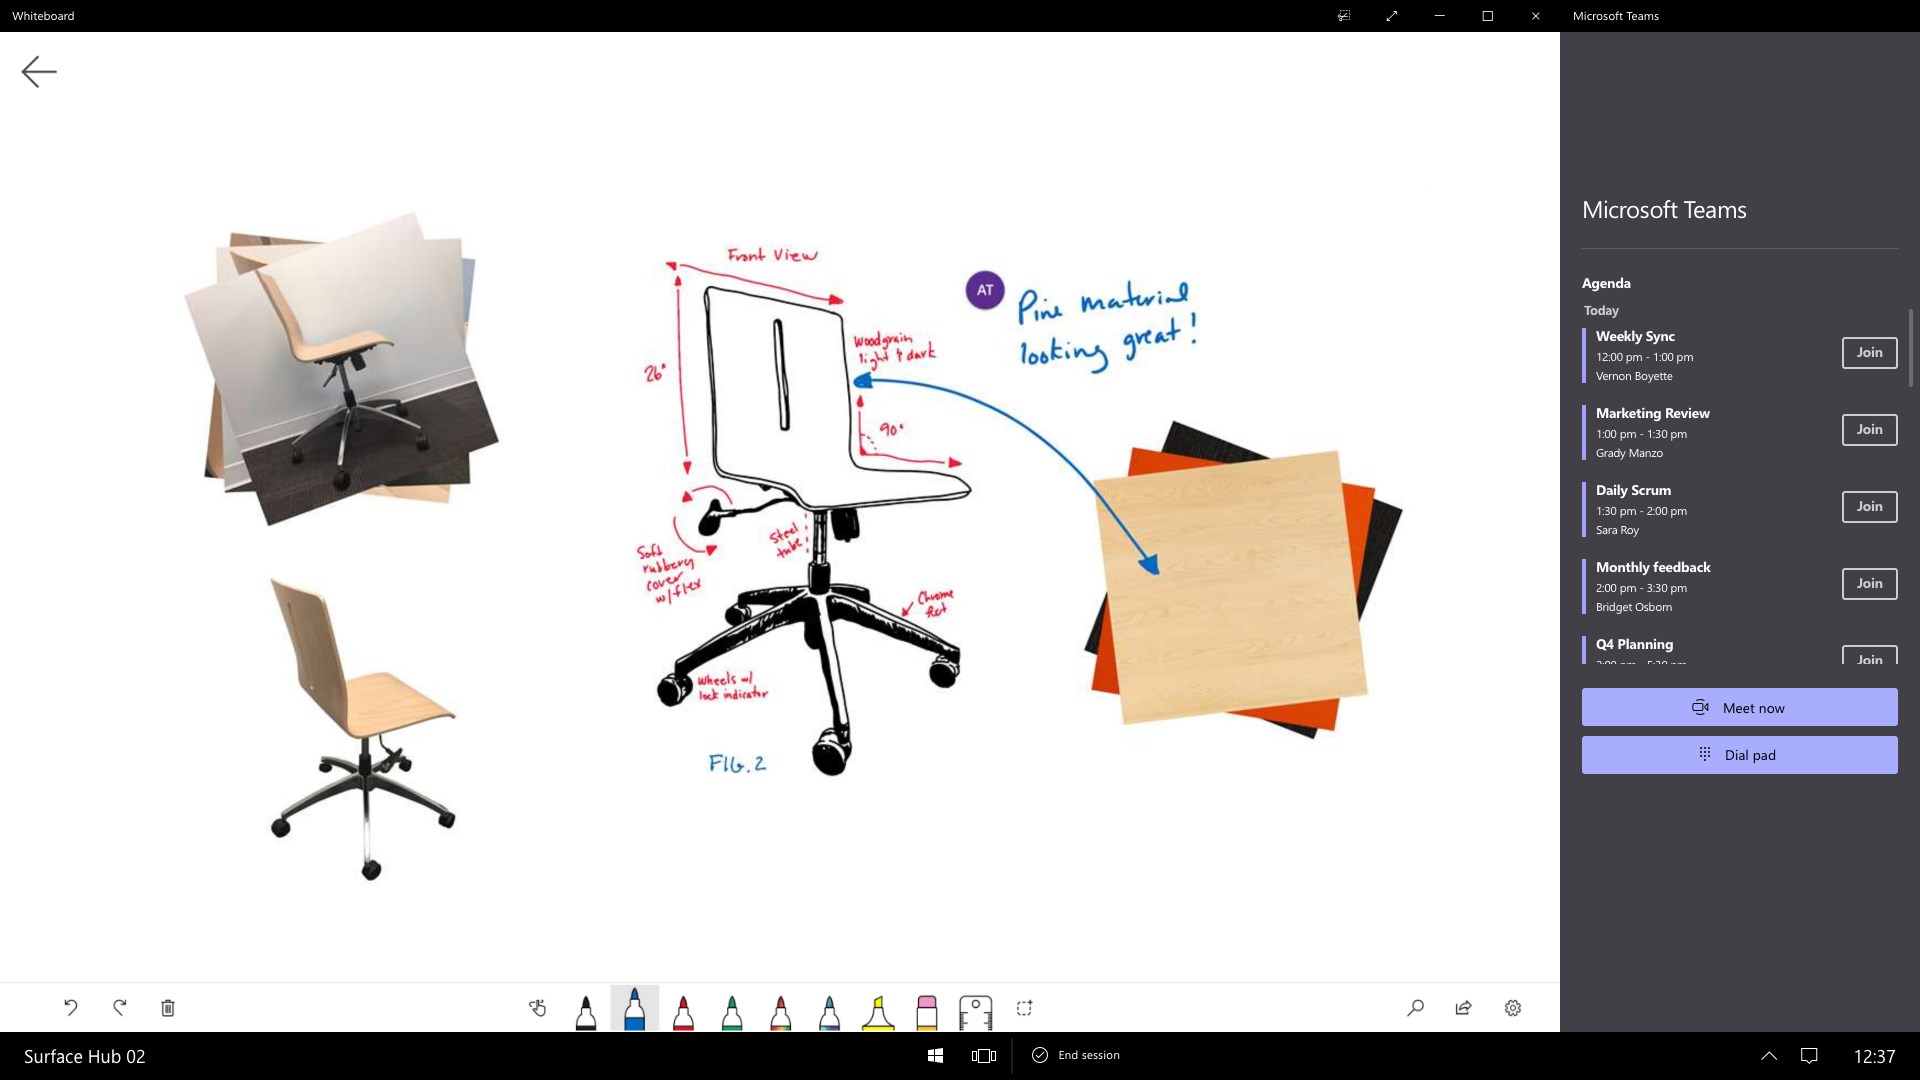Select the yellow highlighter tool
Image resolution: width=1920 pixels, height=1080 pixels.
click(x=878, y=1009)
